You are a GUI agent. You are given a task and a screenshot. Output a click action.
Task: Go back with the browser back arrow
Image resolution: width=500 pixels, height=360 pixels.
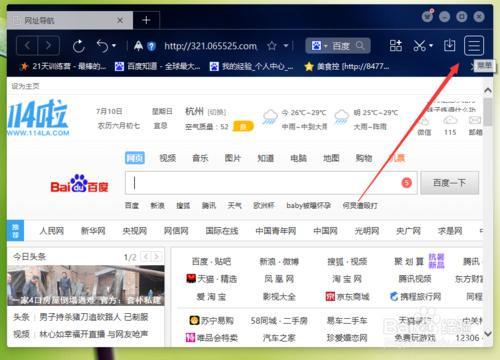pyautogui.click(x=27, y=45)
